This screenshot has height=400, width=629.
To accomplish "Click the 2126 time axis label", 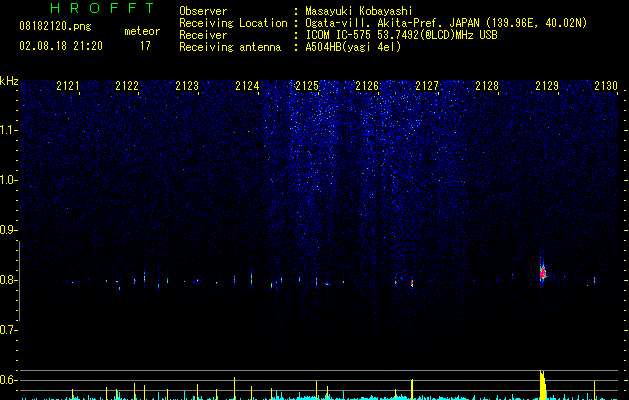I will [x=367, y=86].
